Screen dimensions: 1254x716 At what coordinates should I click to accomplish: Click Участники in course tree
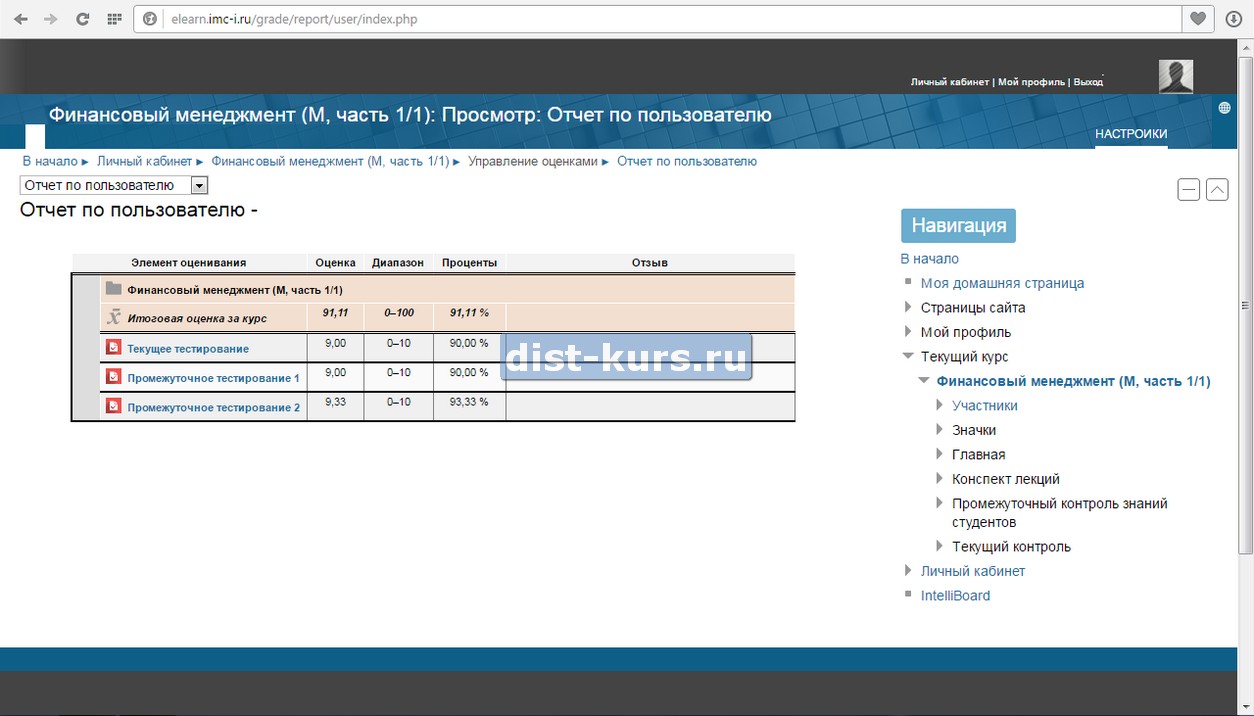(x=985, y=405)
